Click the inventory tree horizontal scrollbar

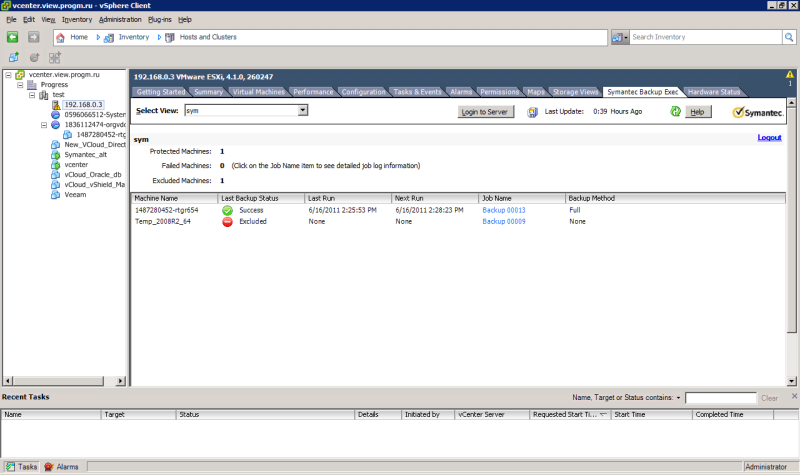click(58, 381)
